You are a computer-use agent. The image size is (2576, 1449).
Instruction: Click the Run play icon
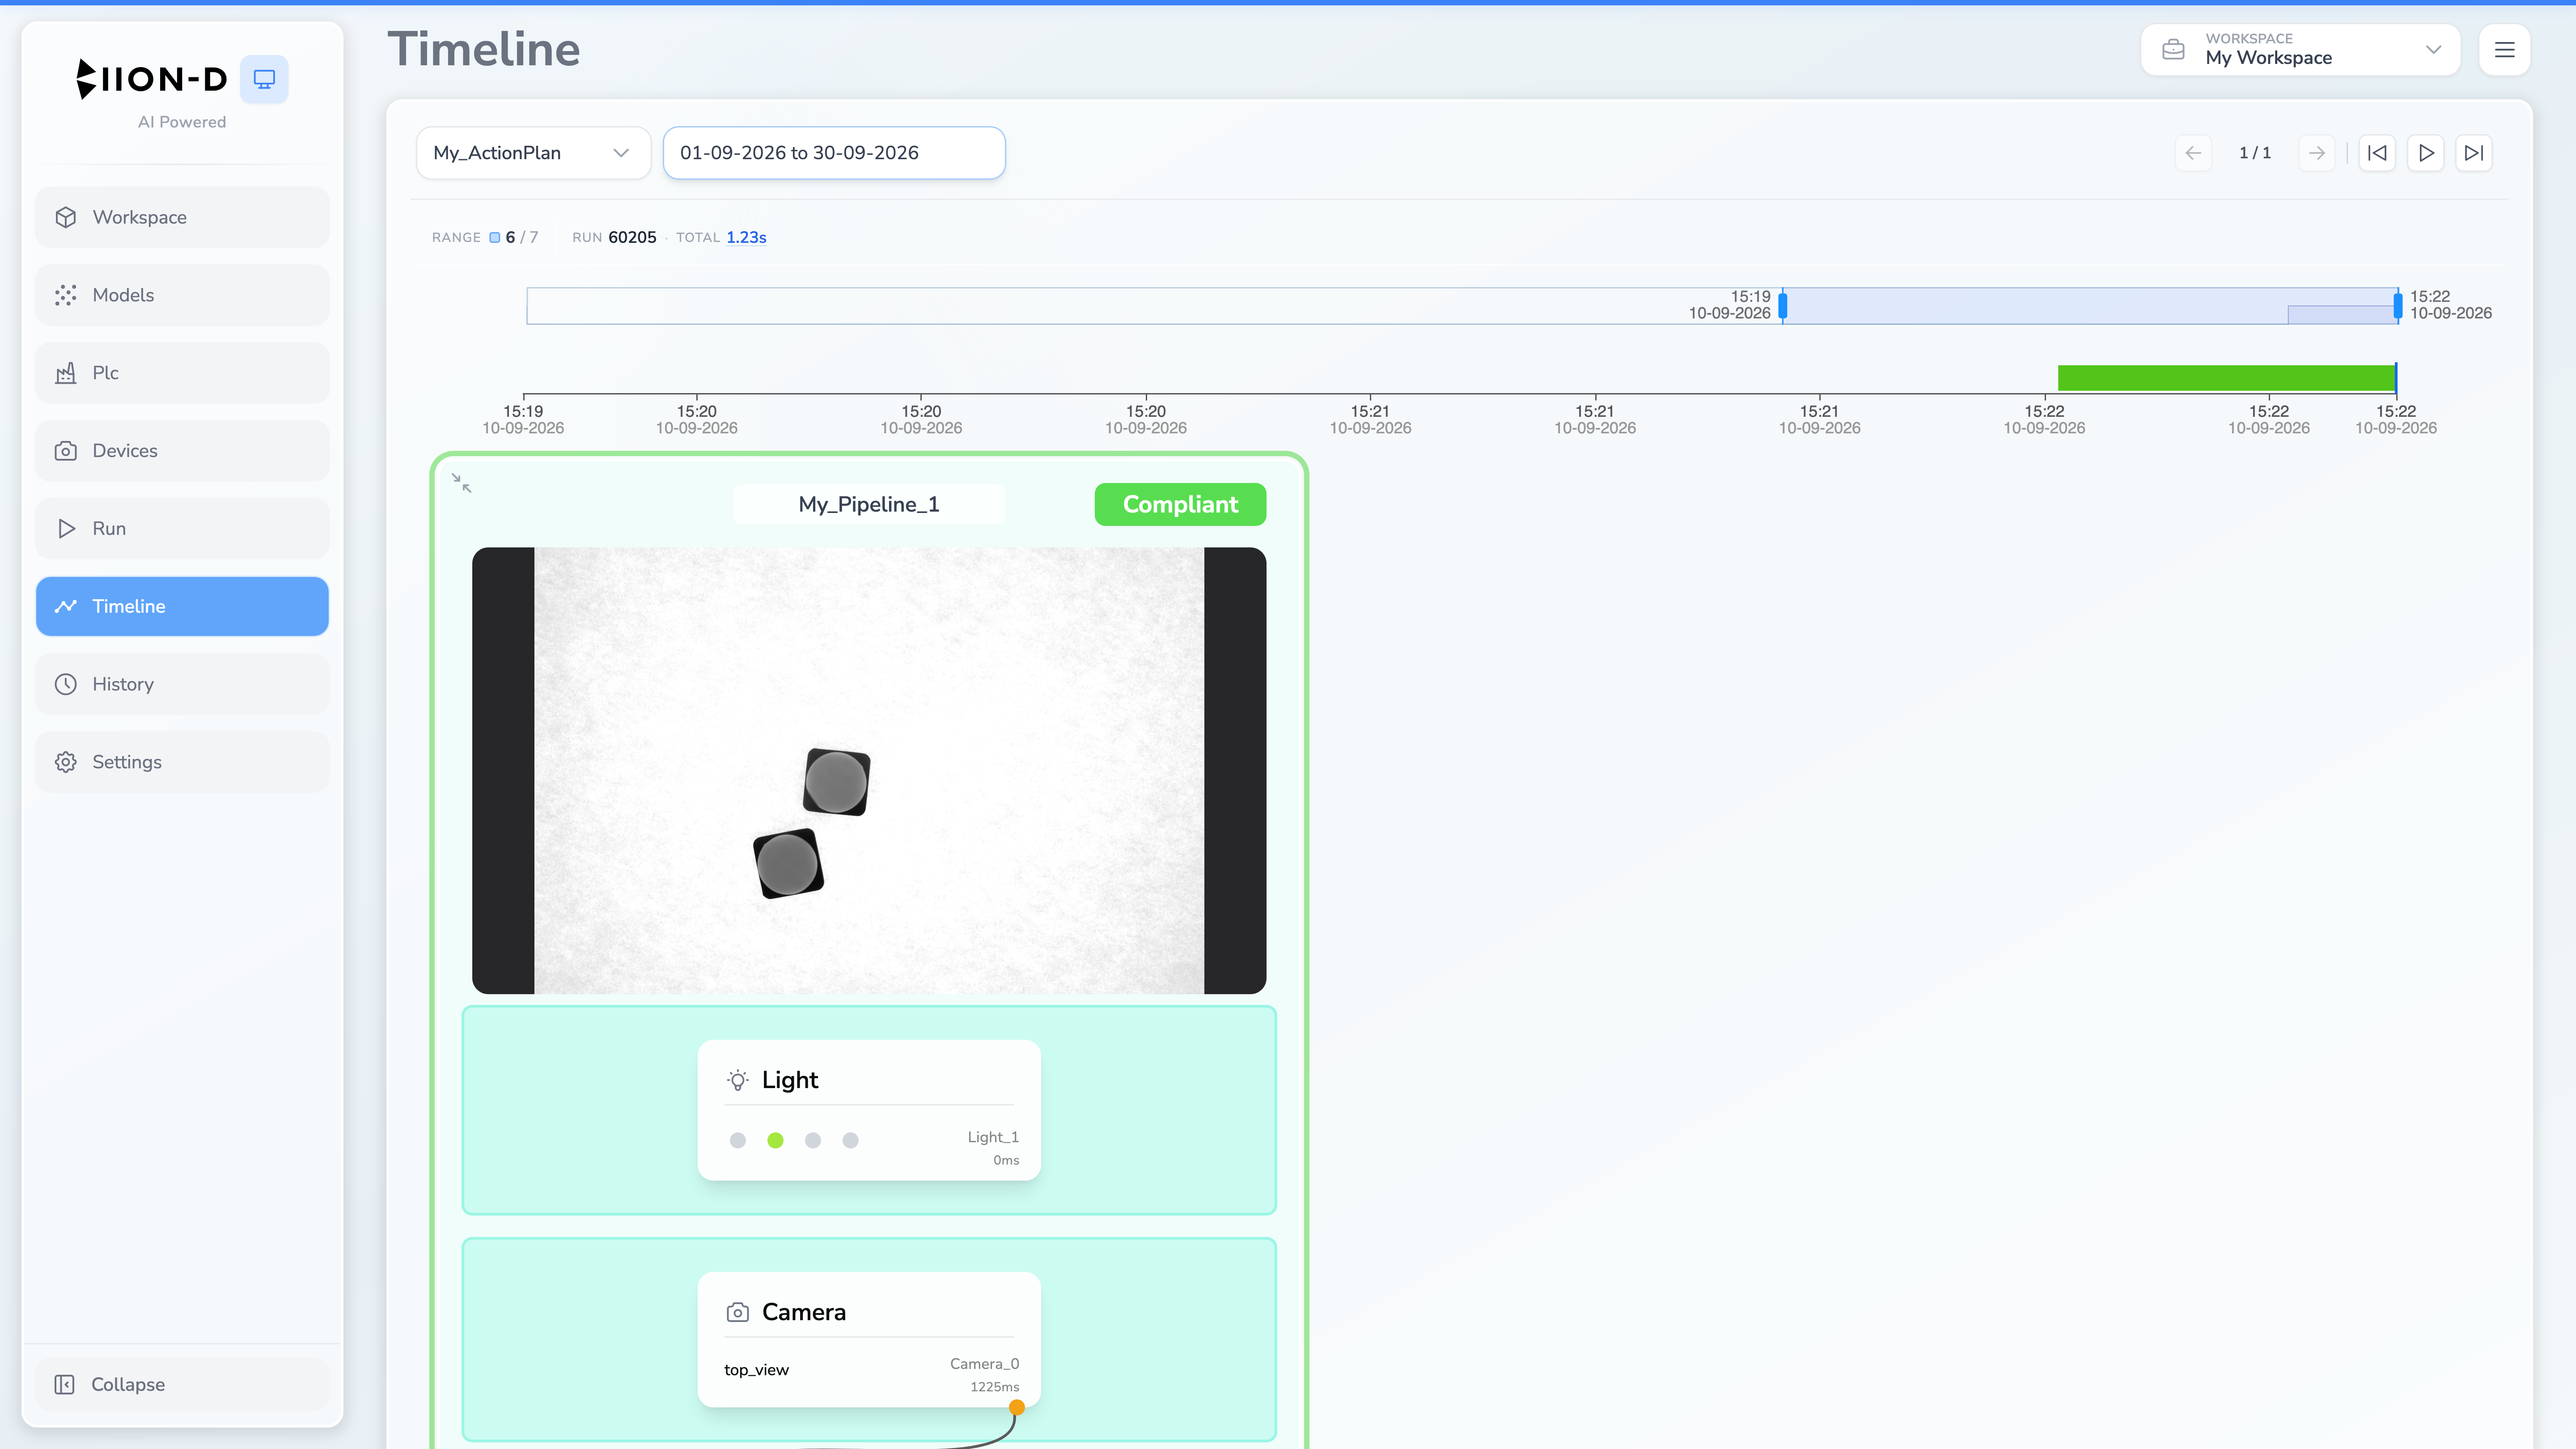(66, 528)
